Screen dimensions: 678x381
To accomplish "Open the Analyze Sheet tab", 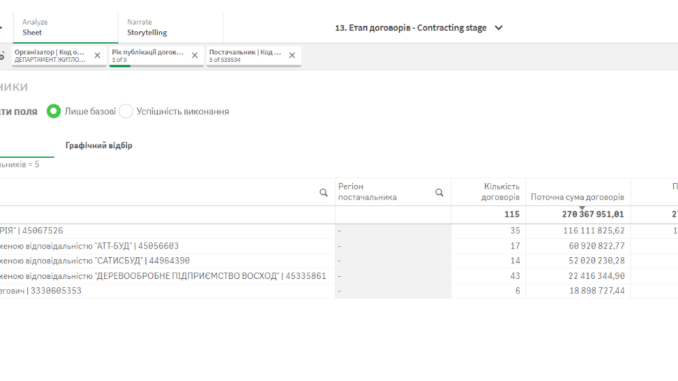I will 65,27.
